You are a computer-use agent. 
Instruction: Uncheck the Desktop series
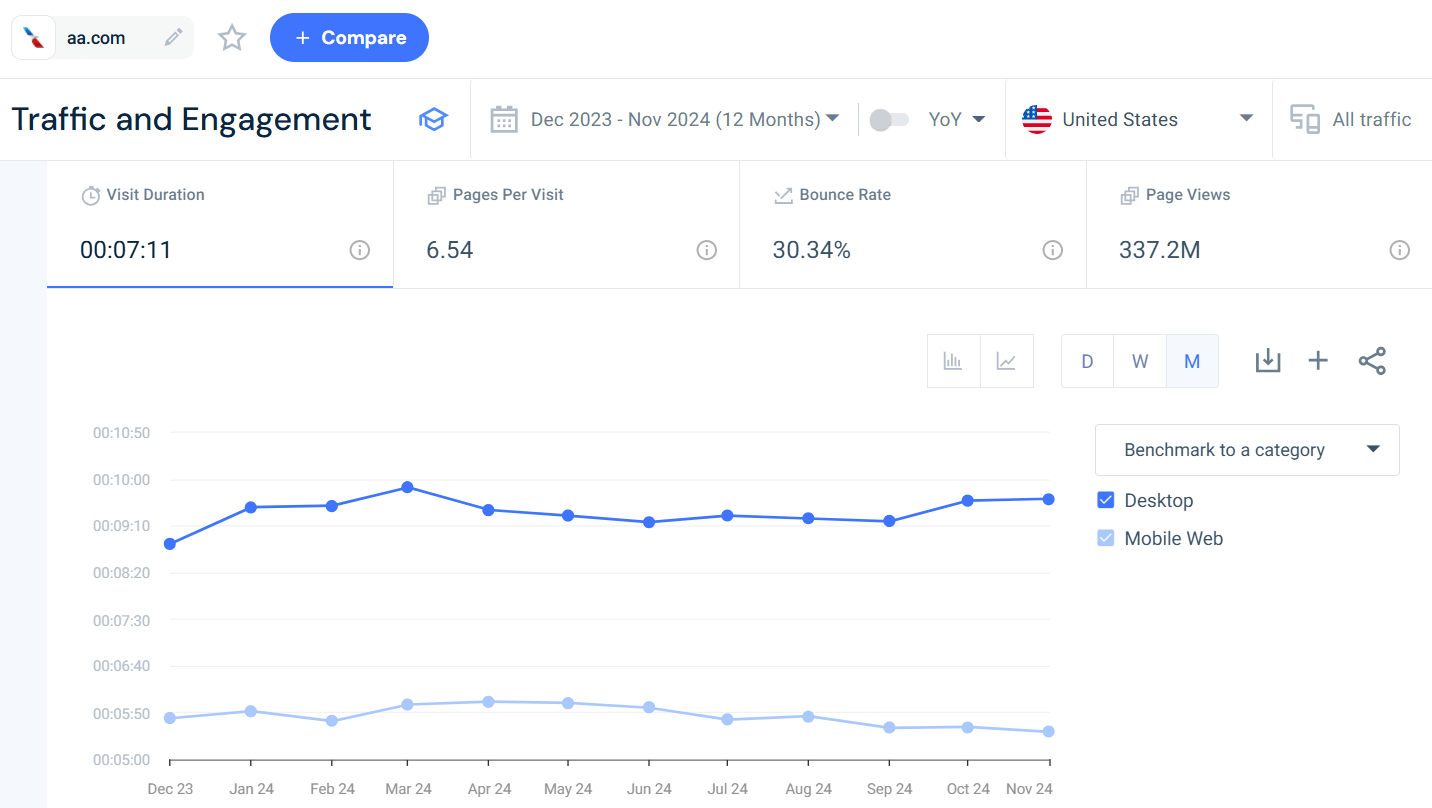[1105, 500]
